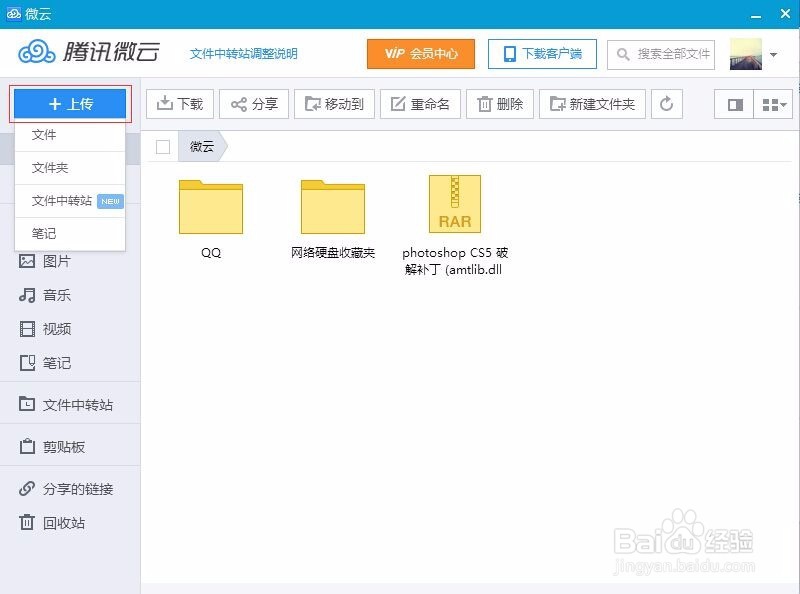800x594 pixels.
Task: Choose 文件夹 from the upload dropdown
Action: [x=70, y=168]
